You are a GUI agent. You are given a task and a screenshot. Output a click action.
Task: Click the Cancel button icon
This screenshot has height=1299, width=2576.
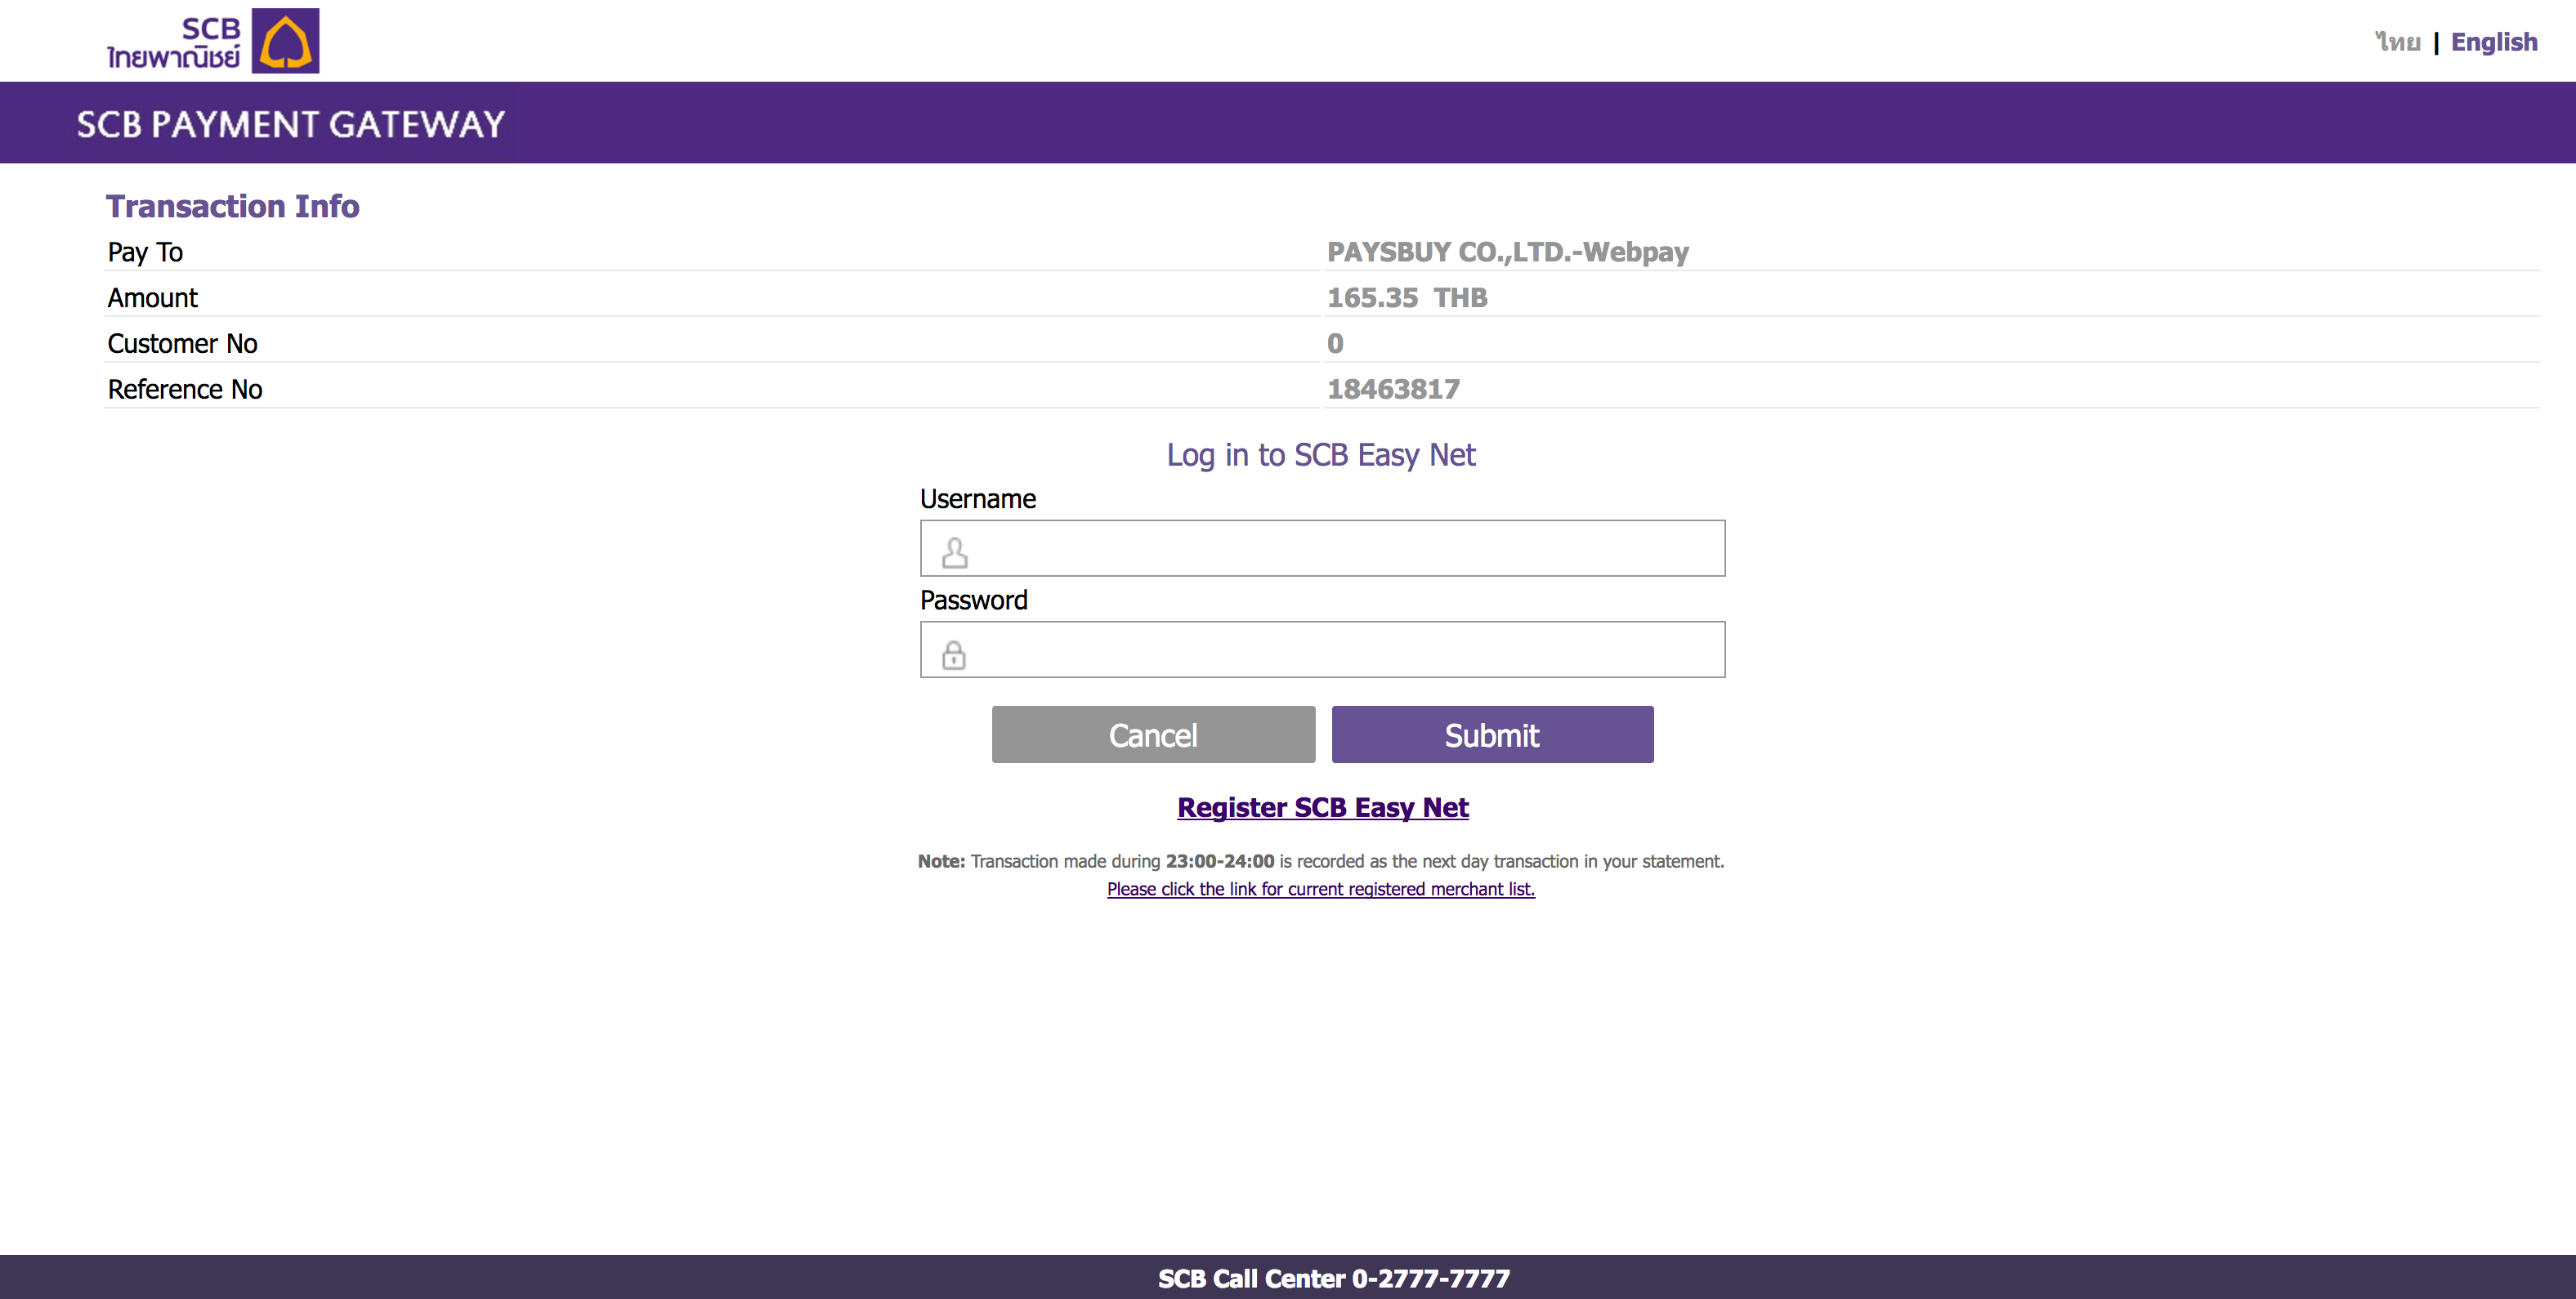coord(1155,732)
